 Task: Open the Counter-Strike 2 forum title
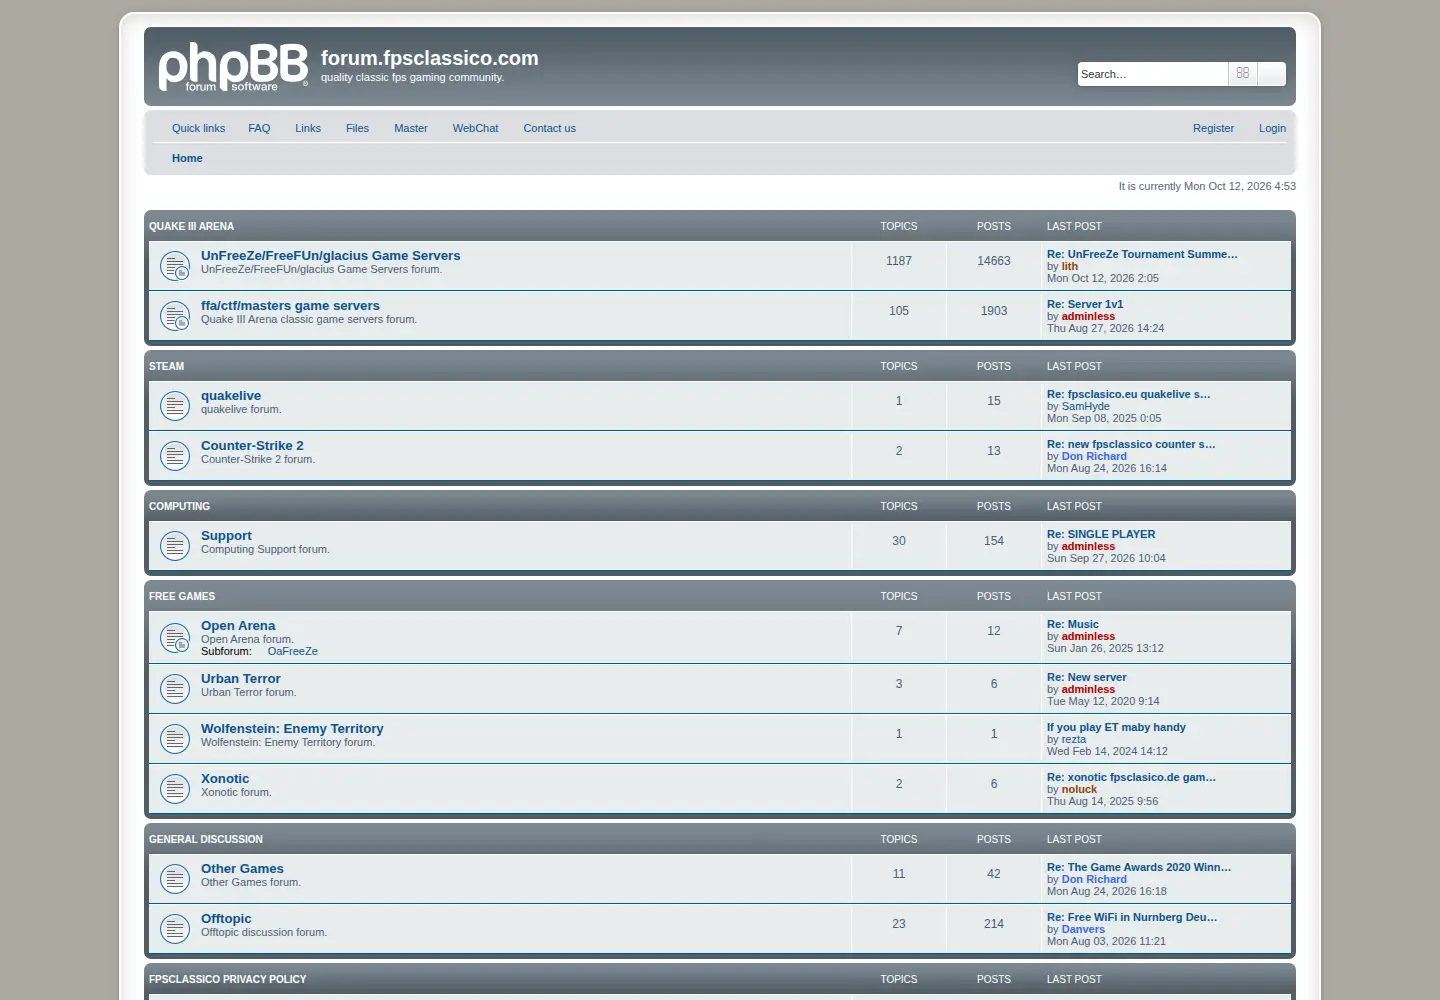click(x=252, y=446)
